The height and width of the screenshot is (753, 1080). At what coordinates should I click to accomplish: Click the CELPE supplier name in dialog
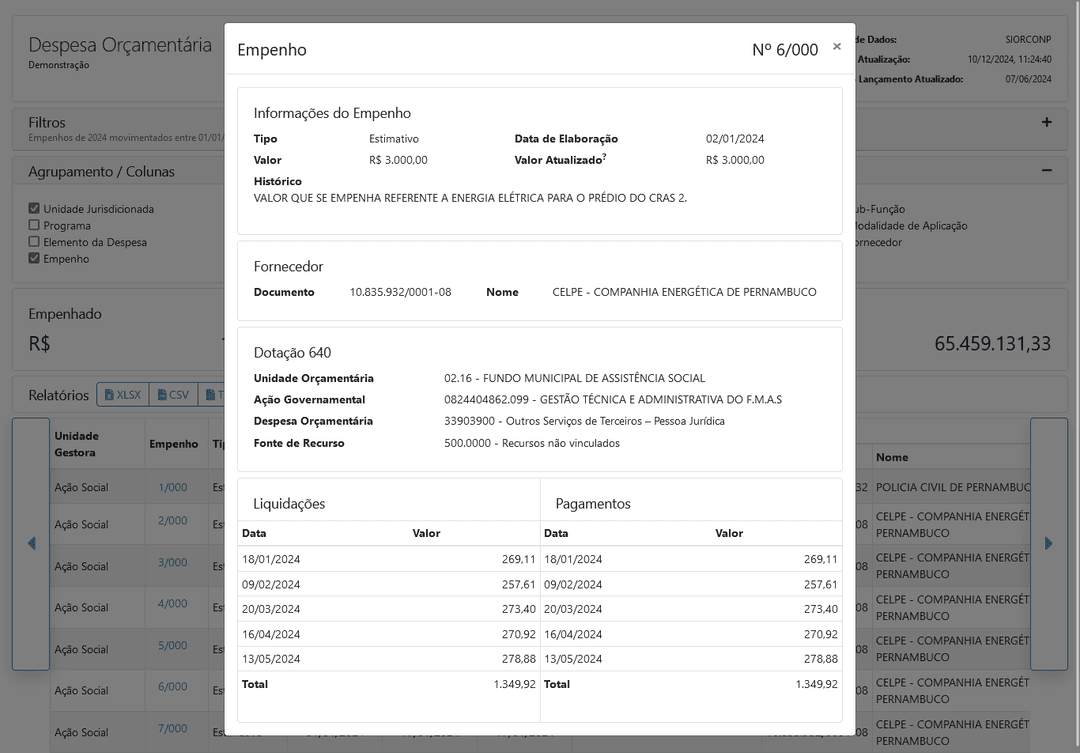tap(685, 292)
